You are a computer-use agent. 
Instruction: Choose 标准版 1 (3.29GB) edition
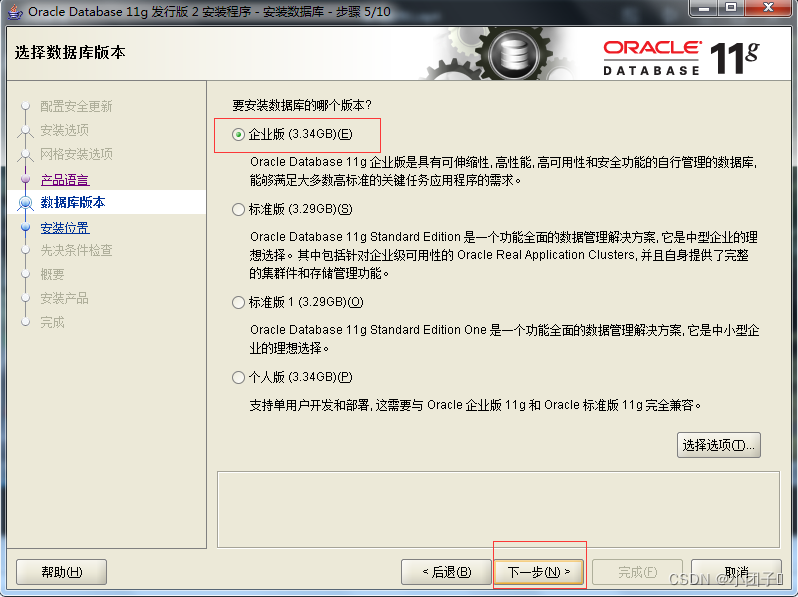(238, 302)
